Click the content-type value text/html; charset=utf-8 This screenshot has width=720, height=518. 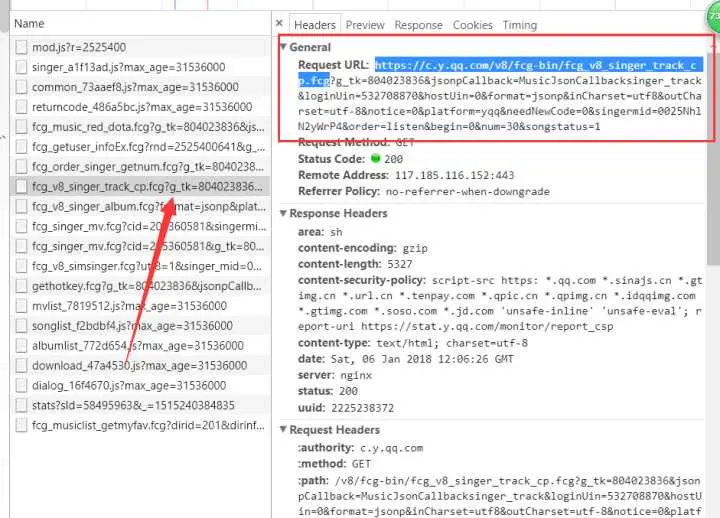(452, 343)
